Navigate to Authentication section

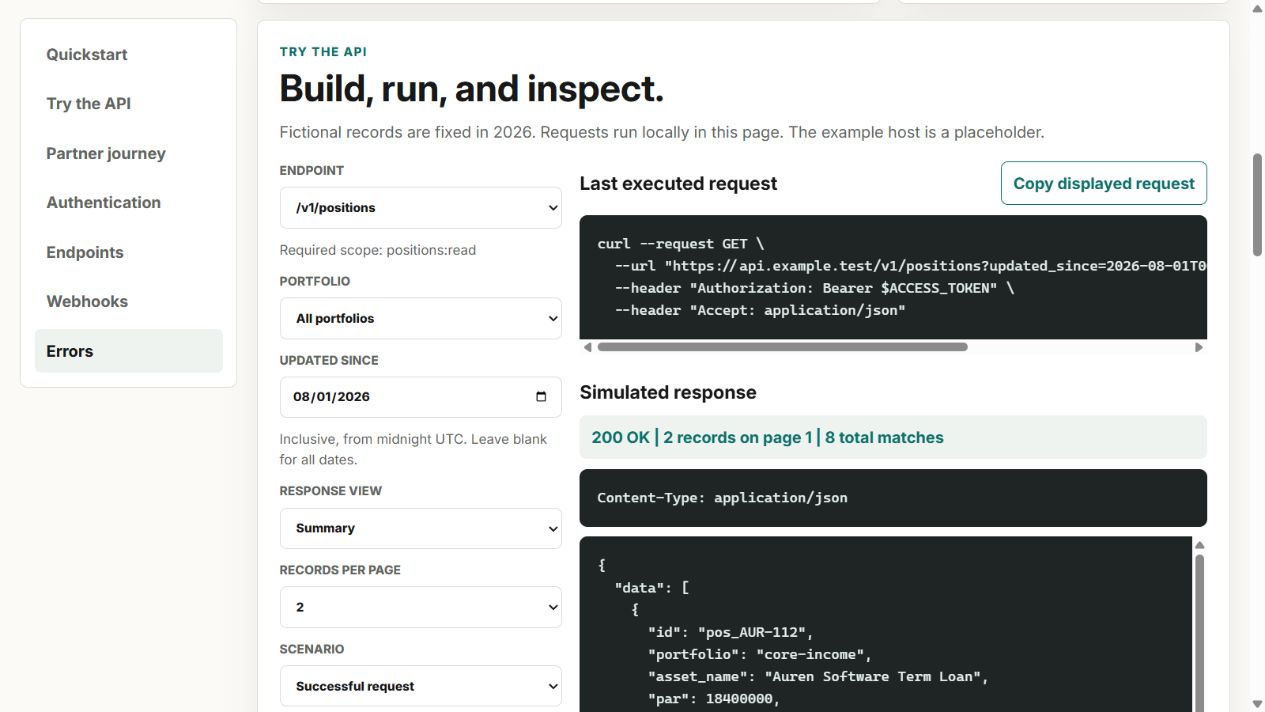click(x=128, y=202)
